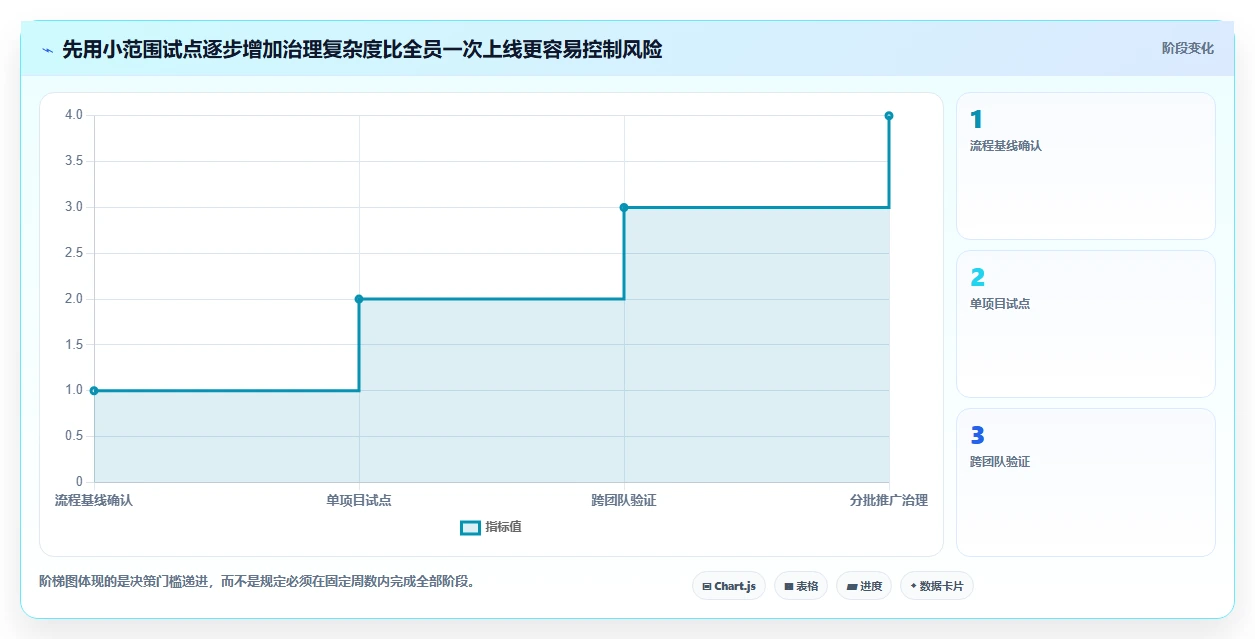Viewport: 1255px width, 639px height.
Task: Click the 指标值 legend text
Action: point(503,527)
